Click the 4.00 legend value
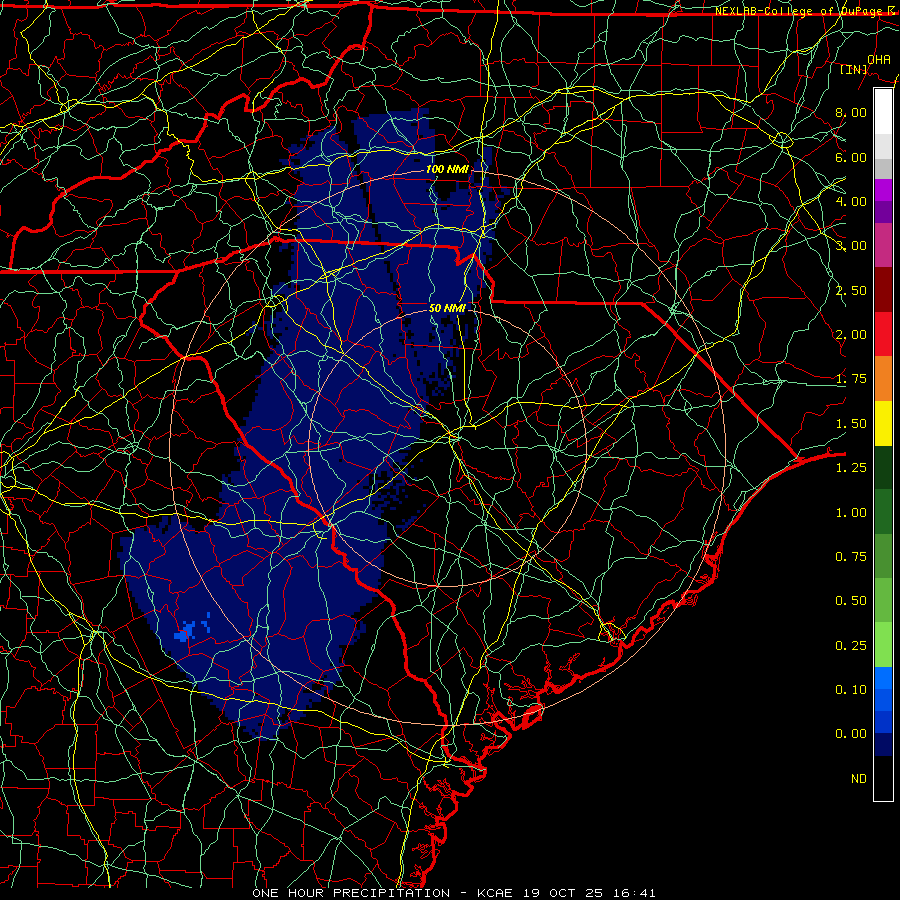900x900 pixels. [851, 201]
